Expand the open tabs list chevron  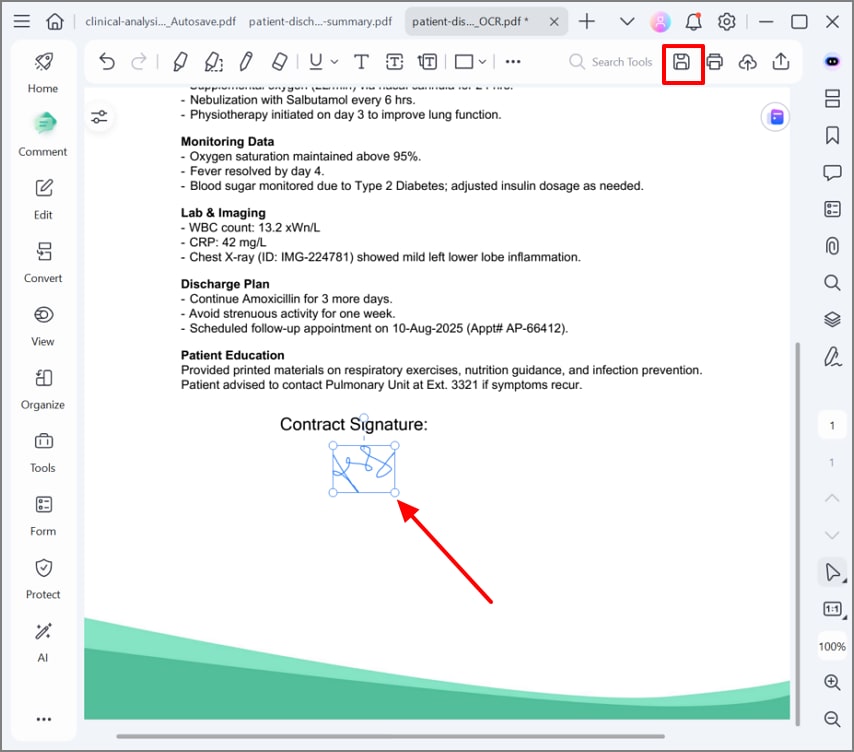pos(625,21)
